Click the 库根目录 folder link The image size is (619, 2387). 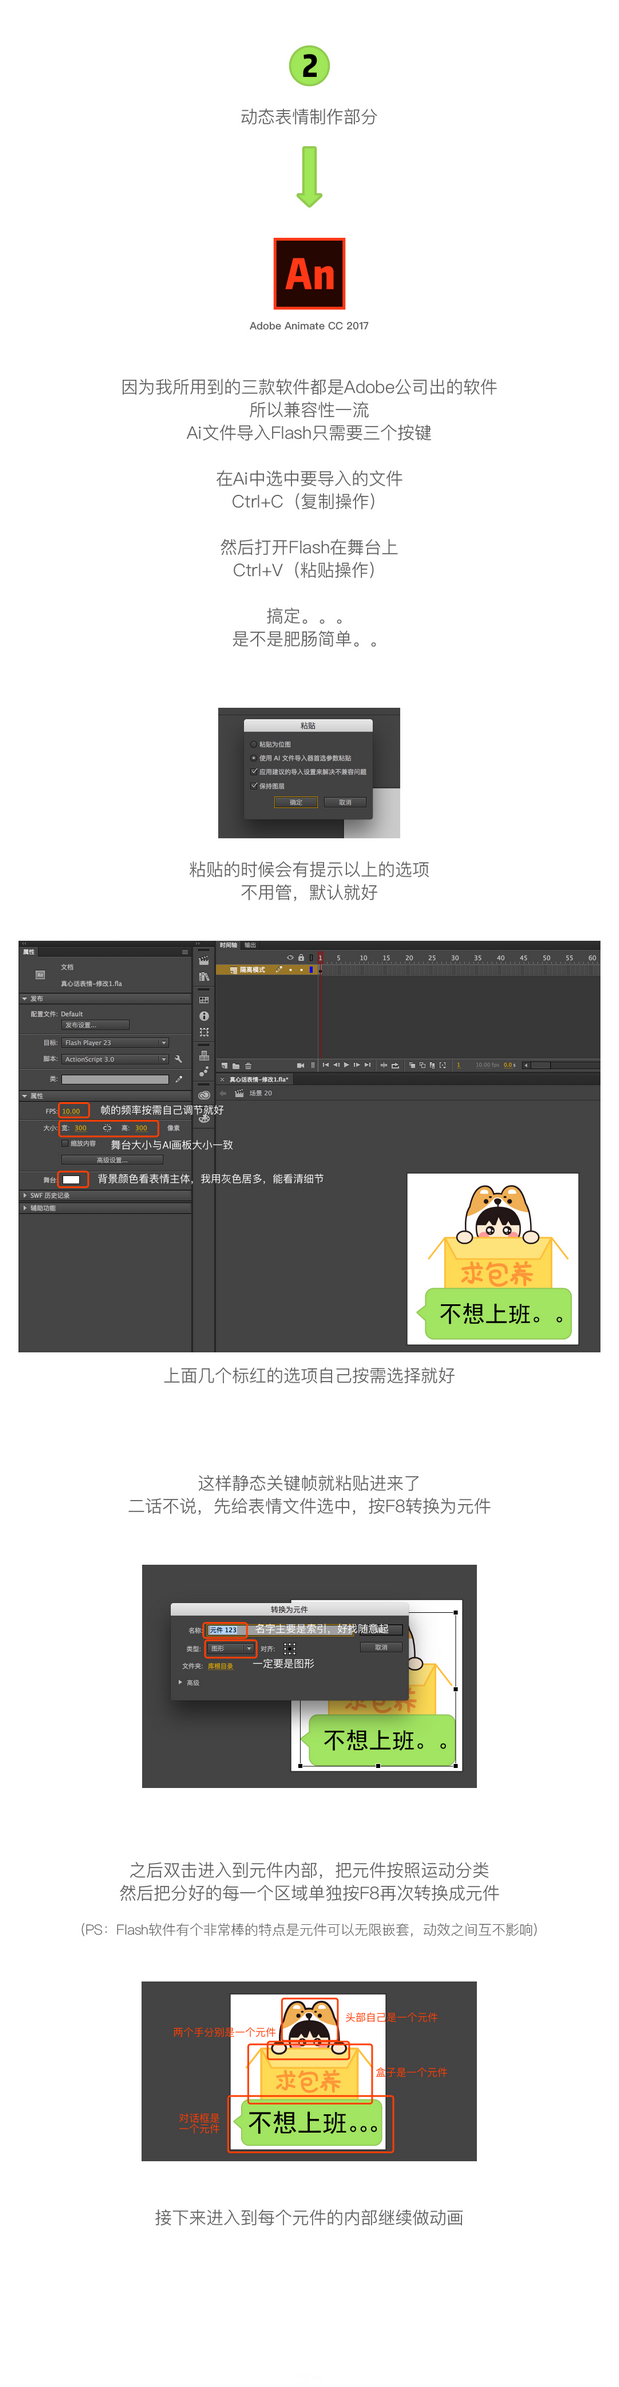[220, 1666]
